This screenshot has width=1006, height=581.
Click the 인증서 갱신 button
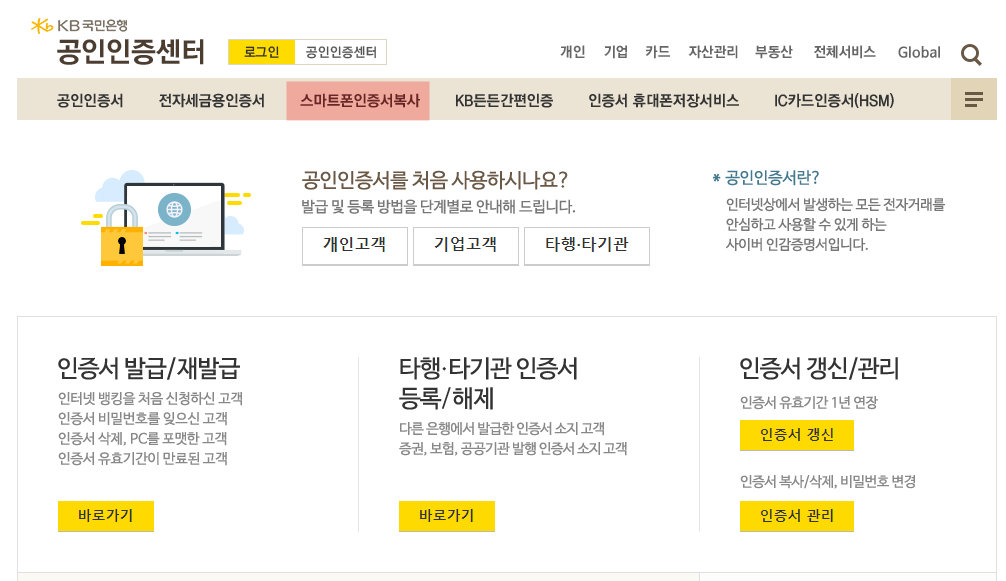point(797,435)
